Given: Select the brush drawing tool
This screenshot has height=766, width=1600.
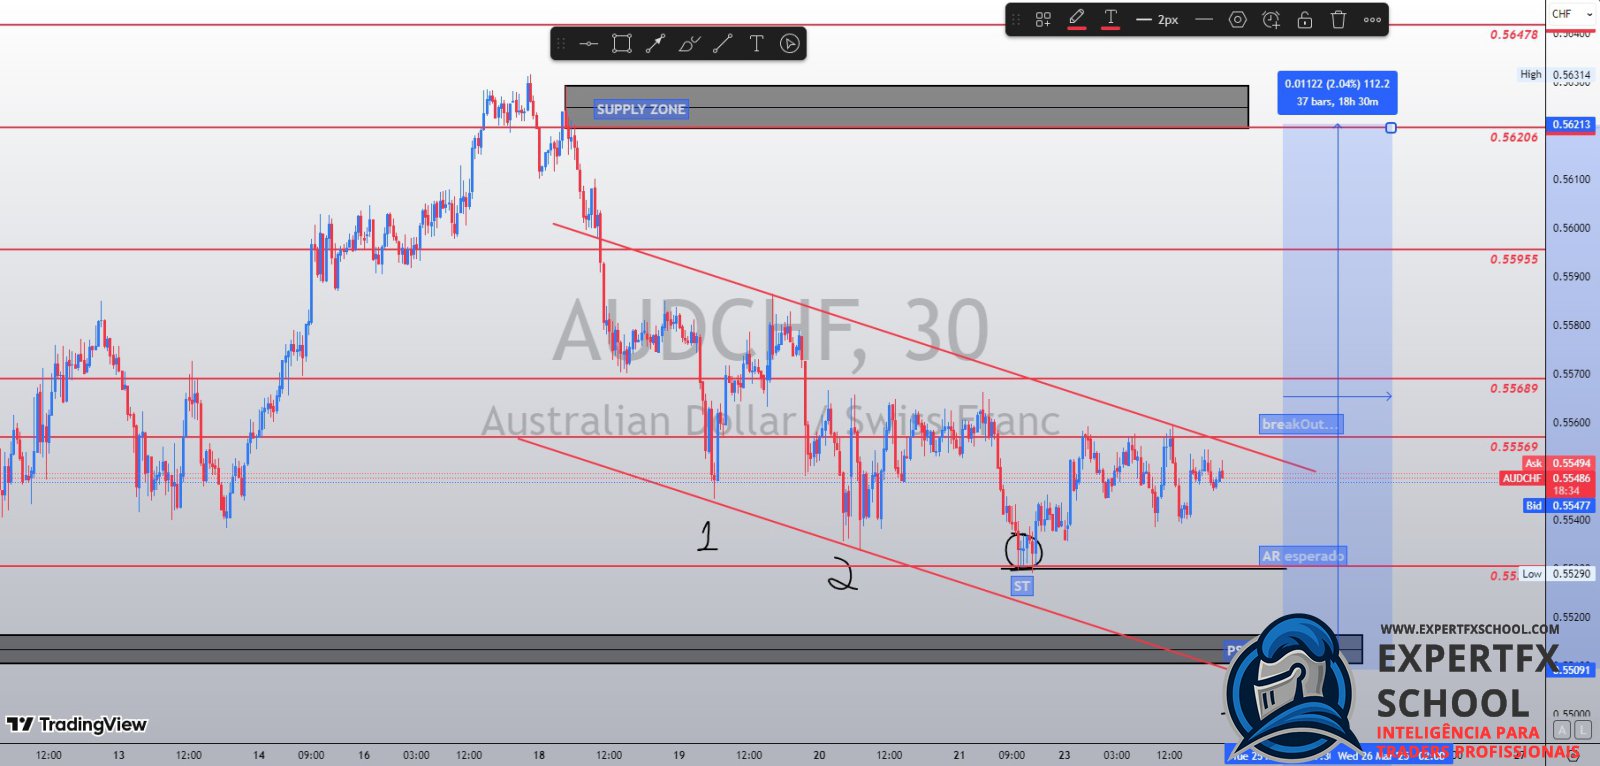Looking at the screenshot, I should 689,43.
